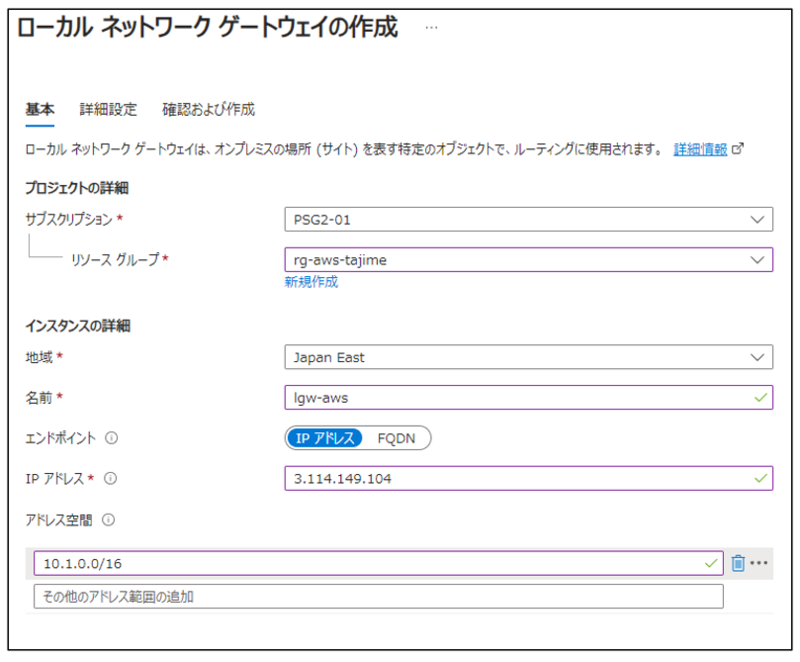Open the サブスクリプション dropdown PSG2-01
This screenshot has height=662, width=800.
tap(529, 219)
